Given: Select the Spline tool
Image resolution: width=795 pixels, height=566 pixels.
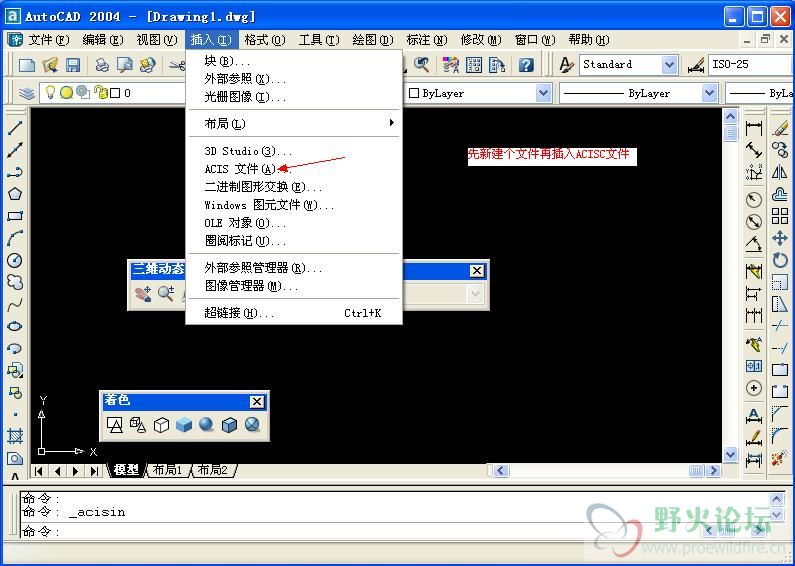Looking at the screenshot, I should [x=15, y=304].
